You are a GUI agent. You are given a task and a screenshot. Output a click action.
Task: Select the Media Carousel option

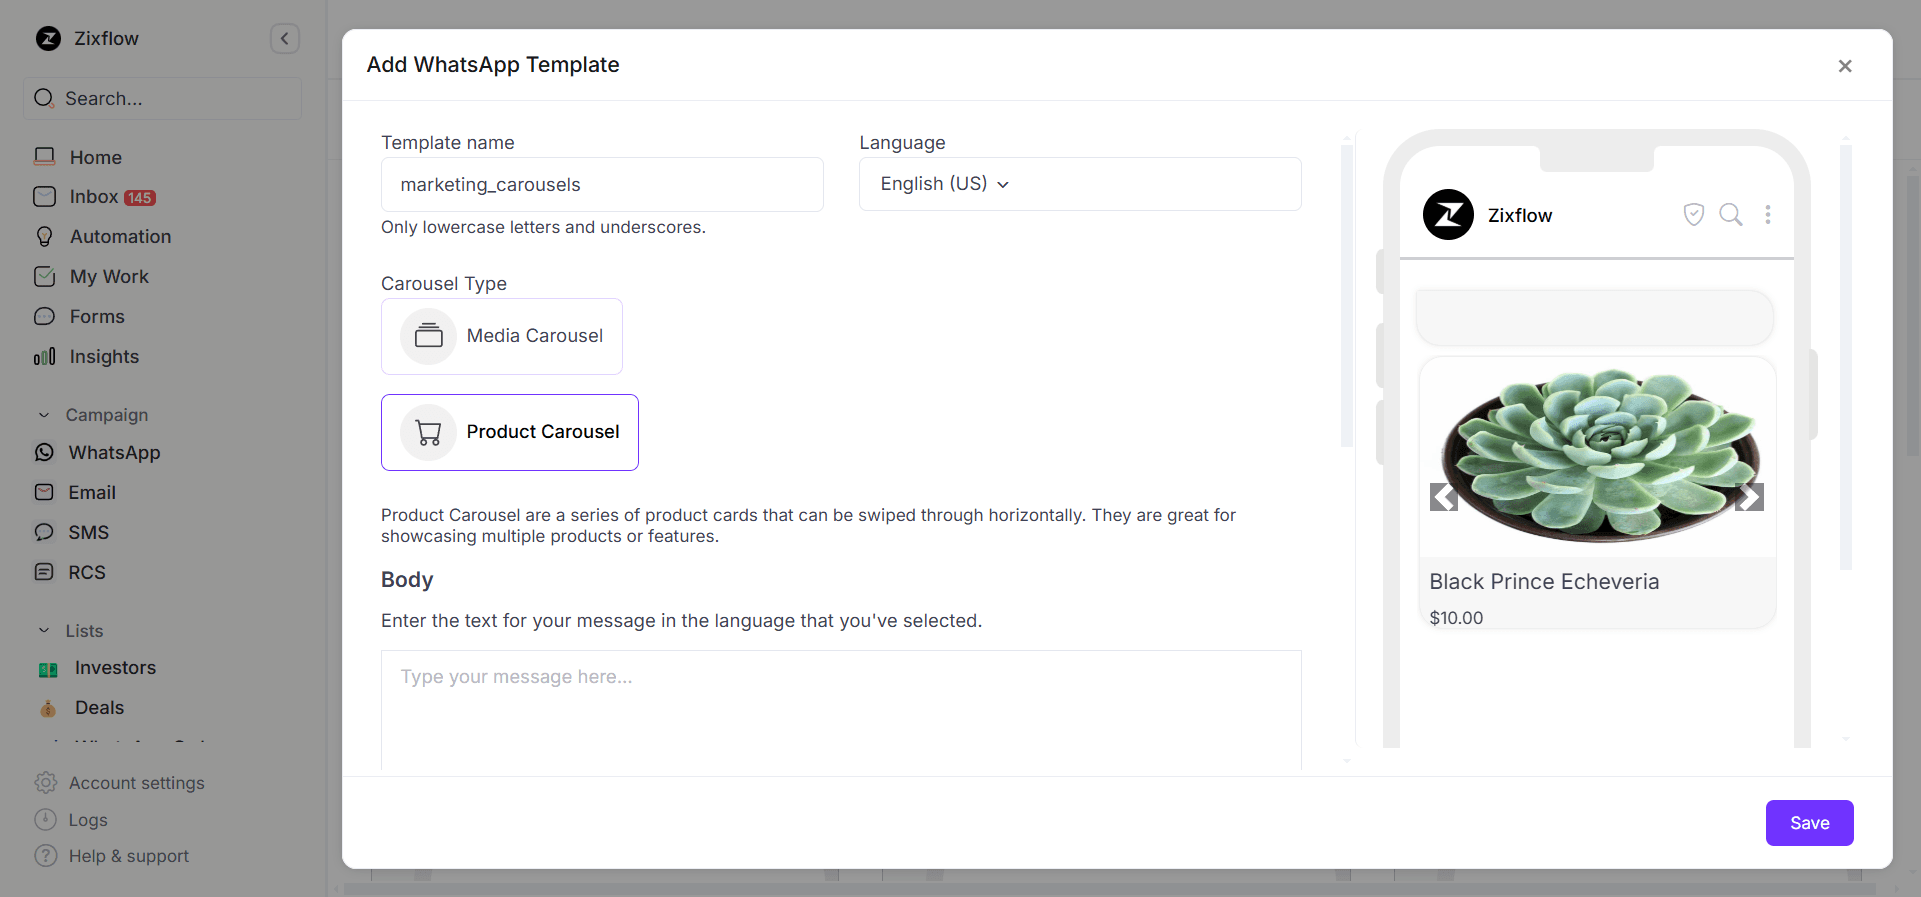click(x=502, y=336)
